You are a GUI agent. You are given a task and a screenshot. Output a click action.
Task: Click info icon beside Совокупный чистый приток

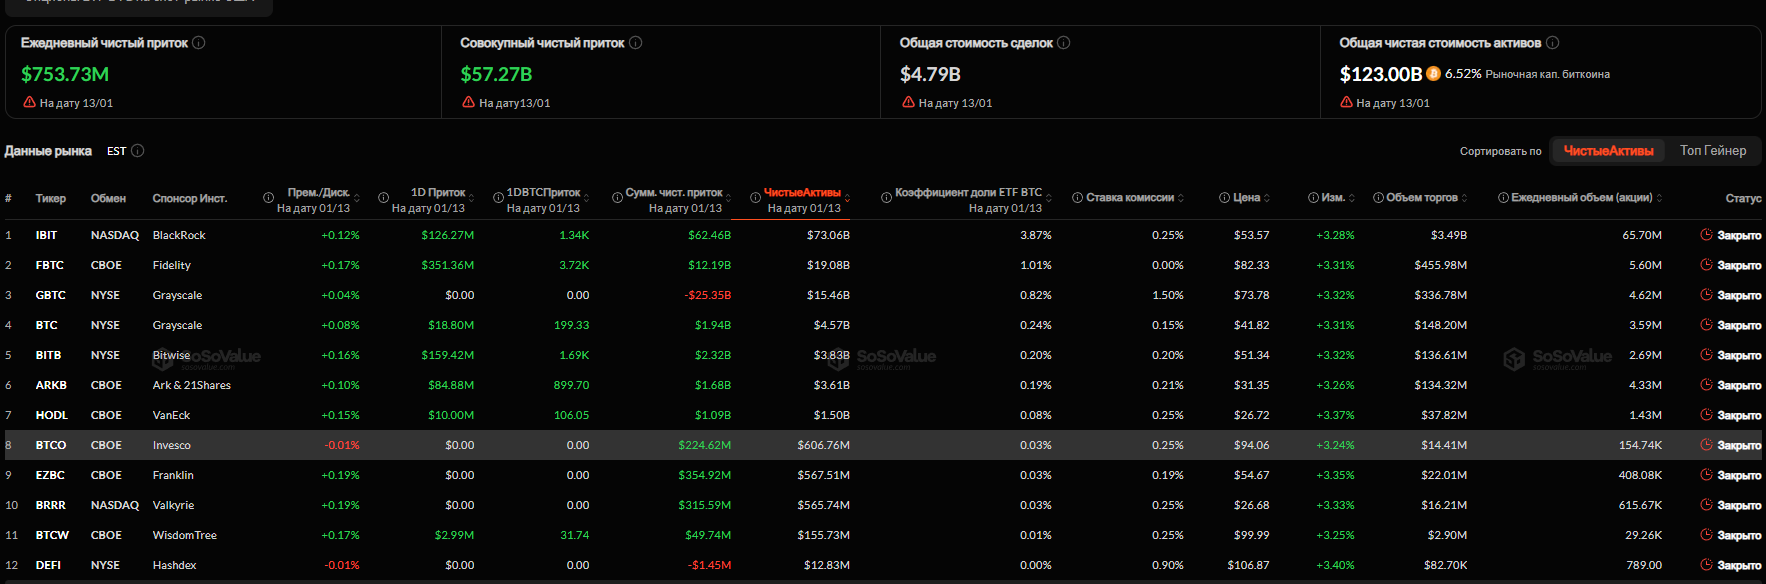click(x=636, y=43)
